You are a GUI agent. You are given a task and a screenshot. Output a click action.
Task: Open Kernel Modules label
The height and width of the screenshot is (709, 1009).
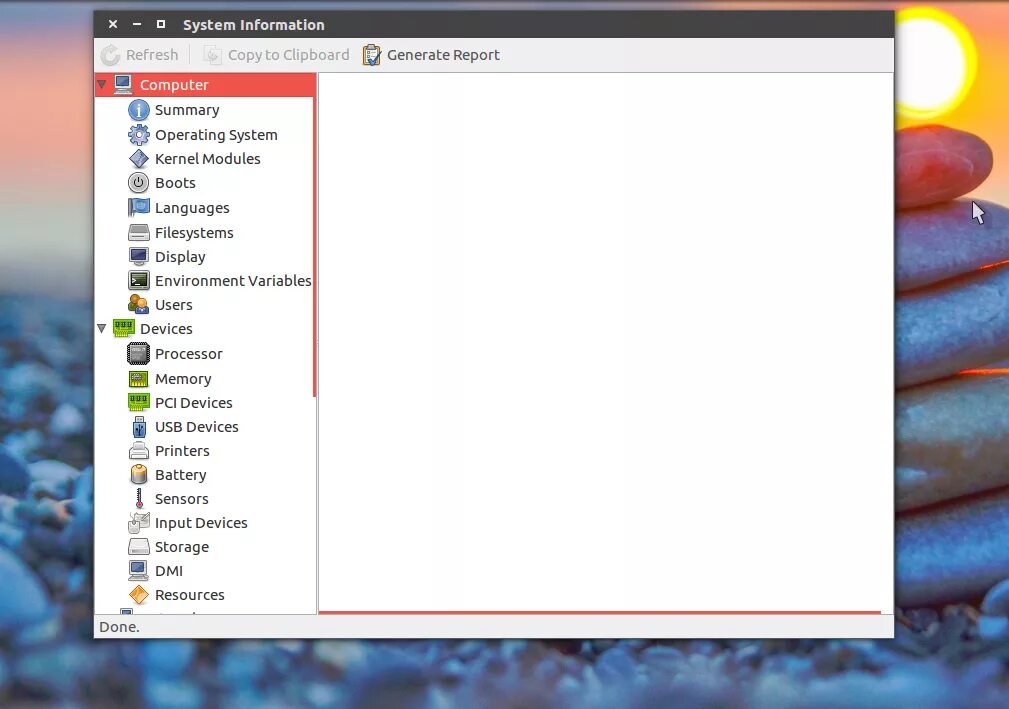click(208, 159)
